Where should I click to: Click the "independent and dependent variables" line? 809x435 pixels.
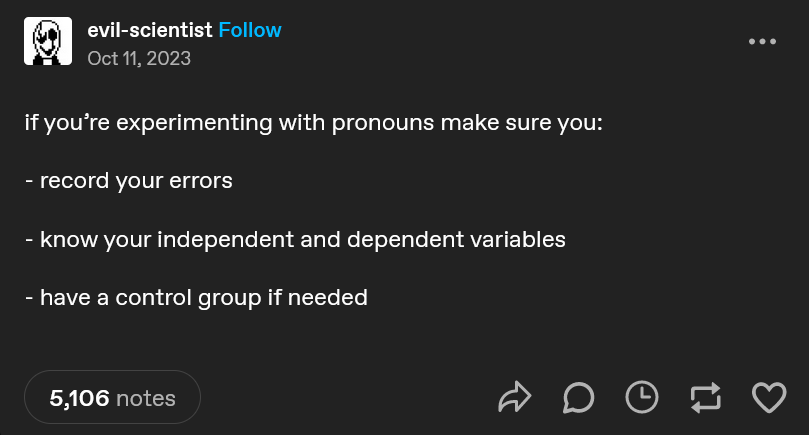(x=295, y=240)
